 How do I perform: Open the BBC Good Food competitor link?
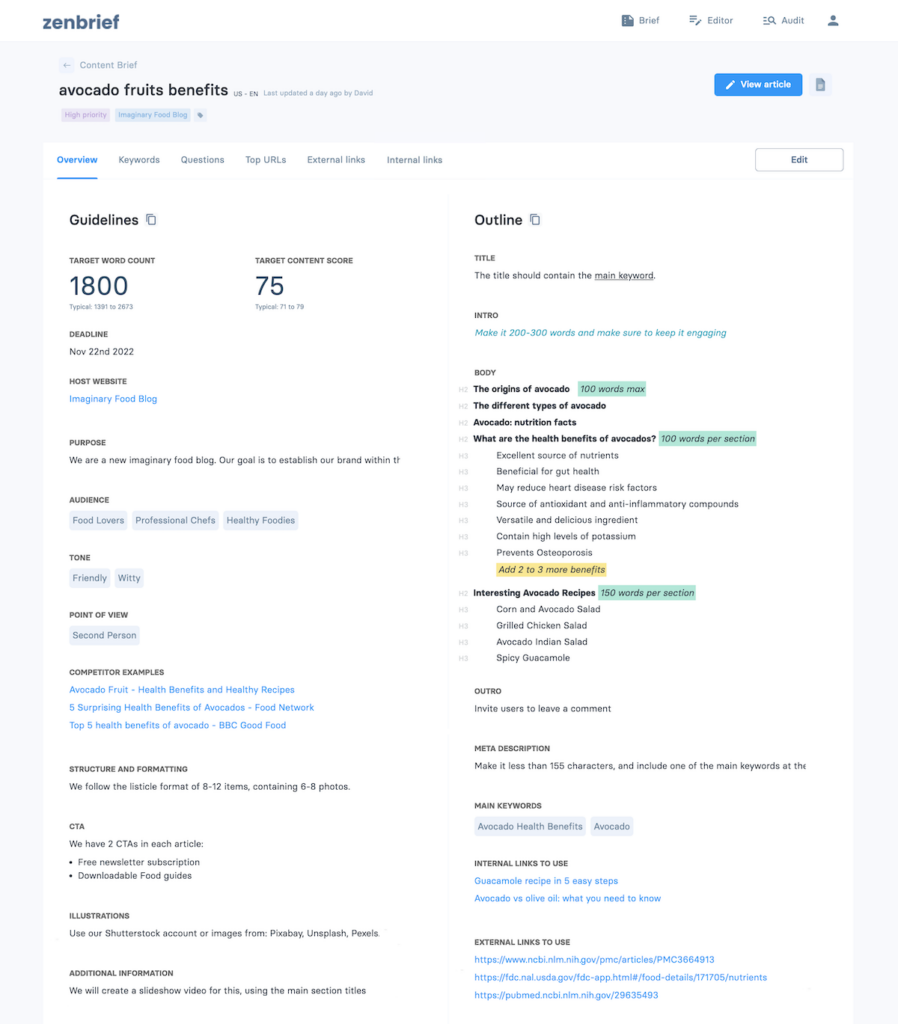tap(177, 725)
